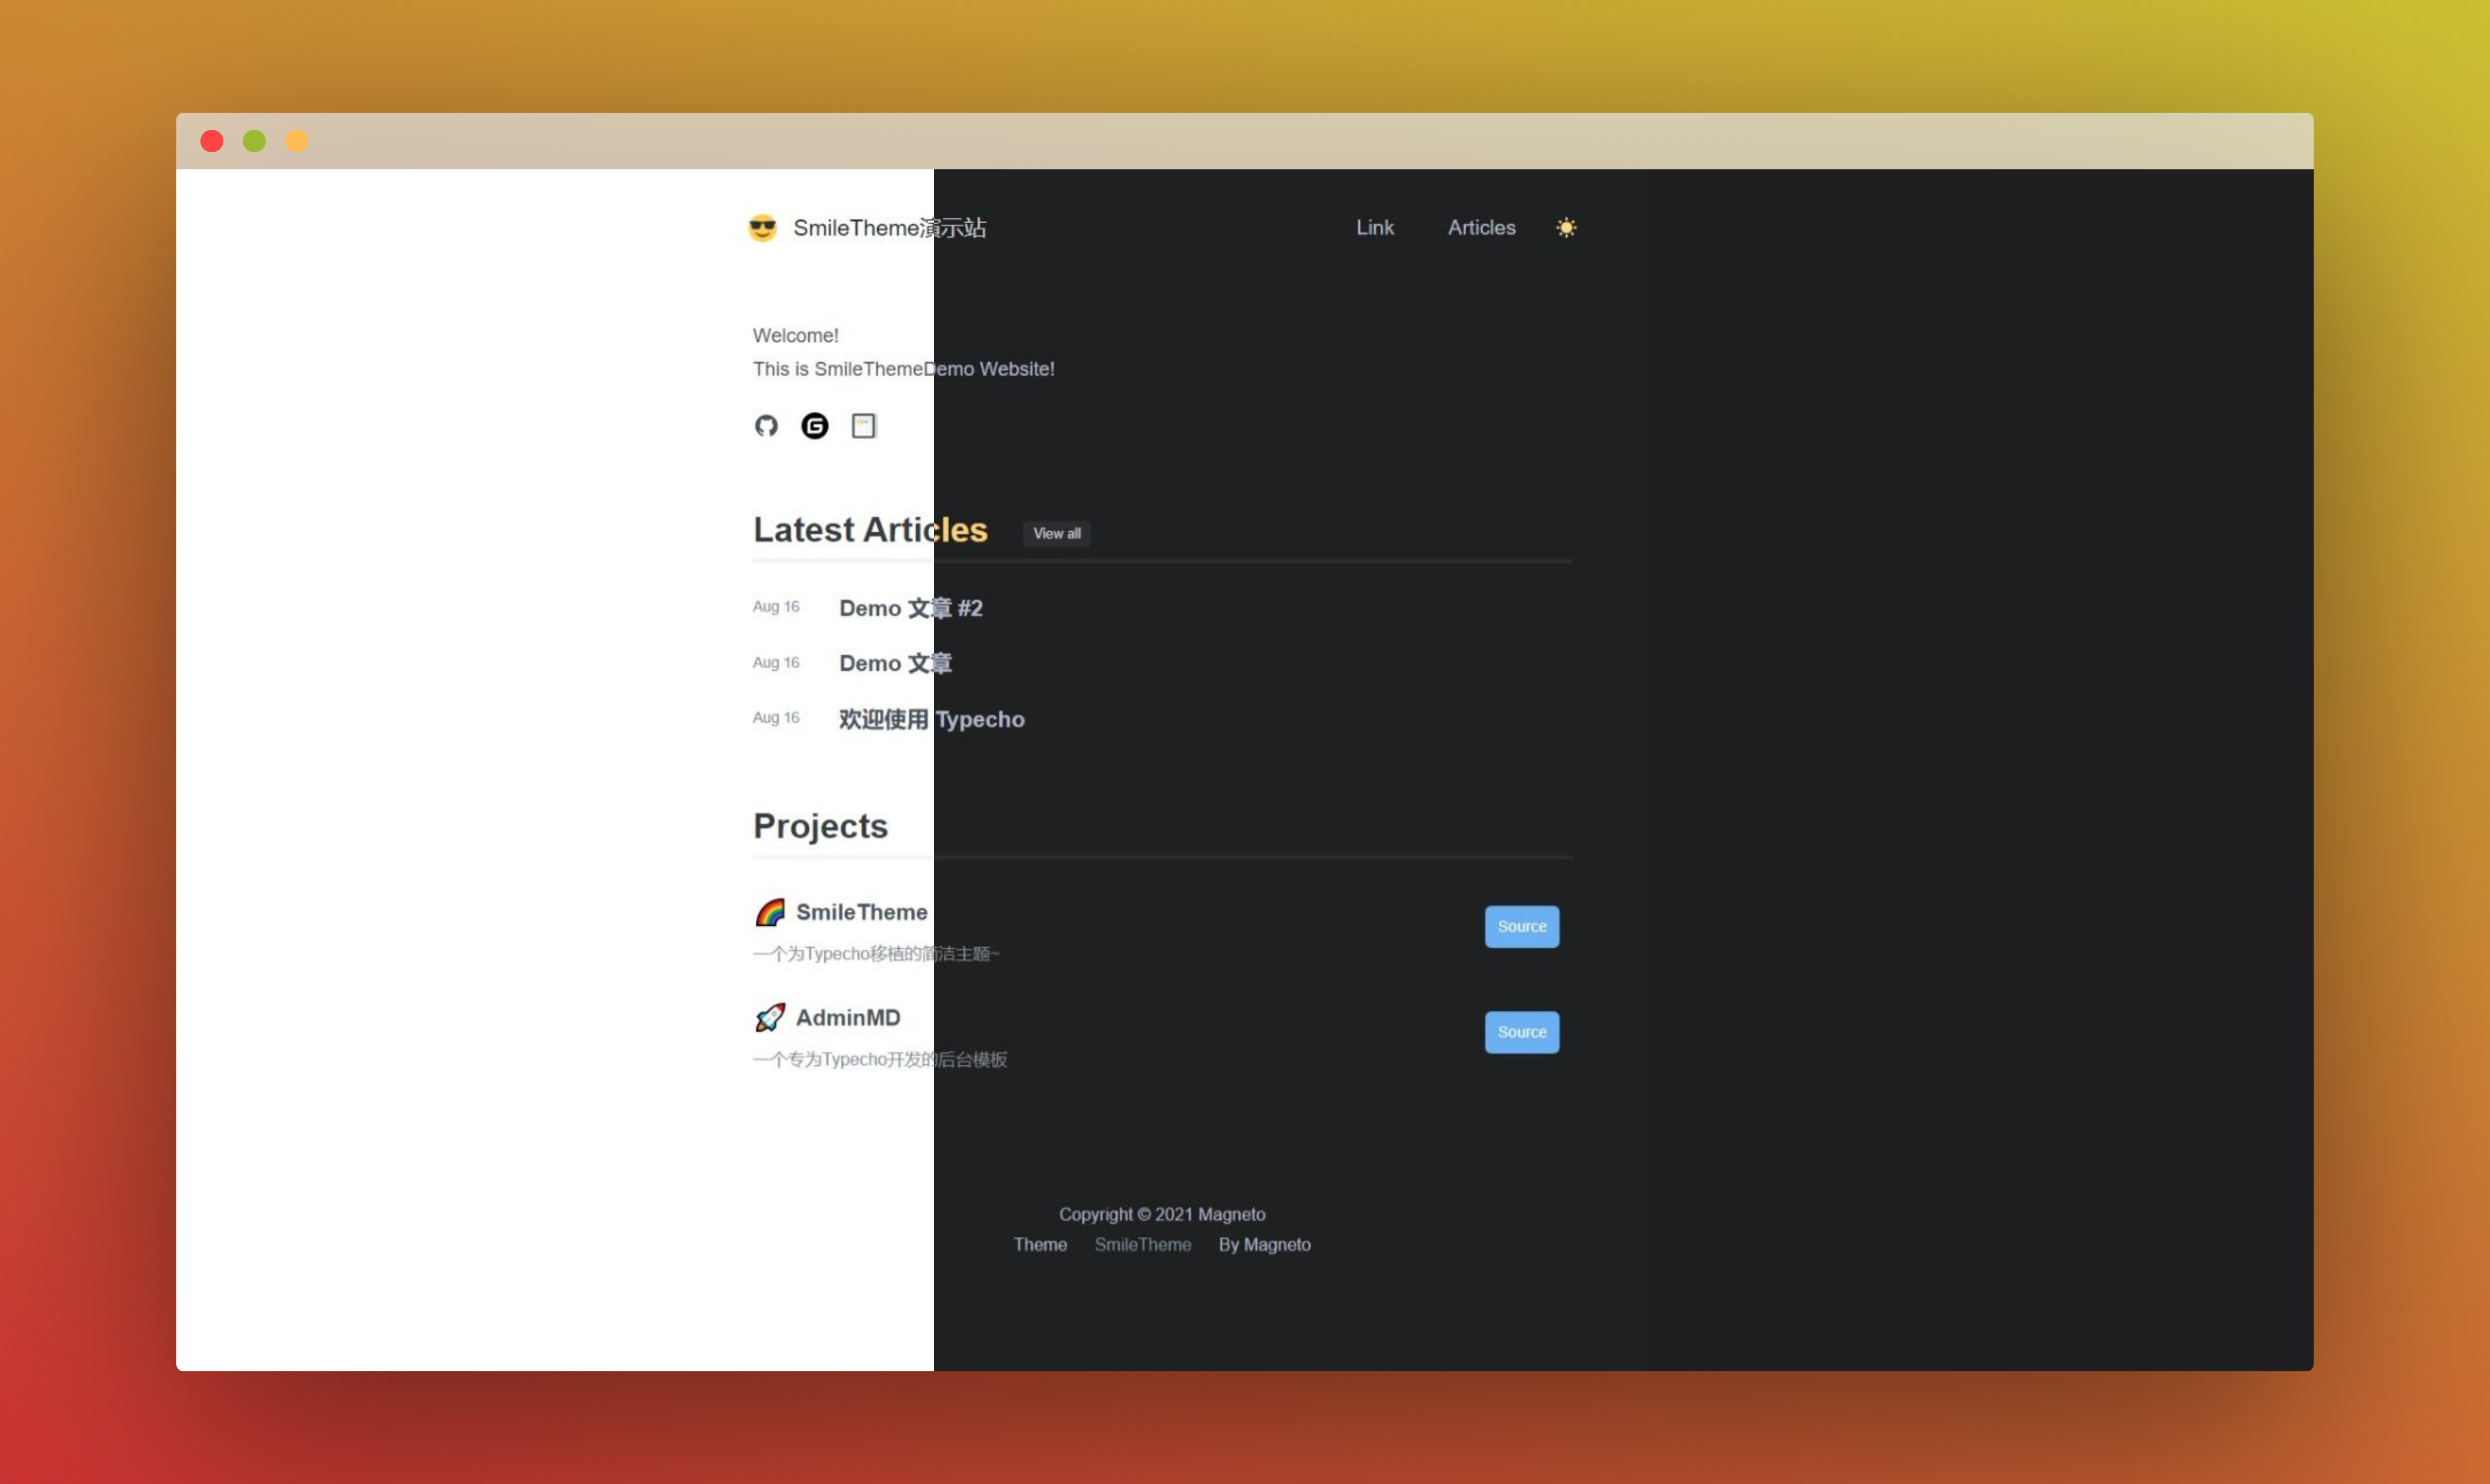Click the rainbow icon beside SmileTheme

[x=770, y=912]
